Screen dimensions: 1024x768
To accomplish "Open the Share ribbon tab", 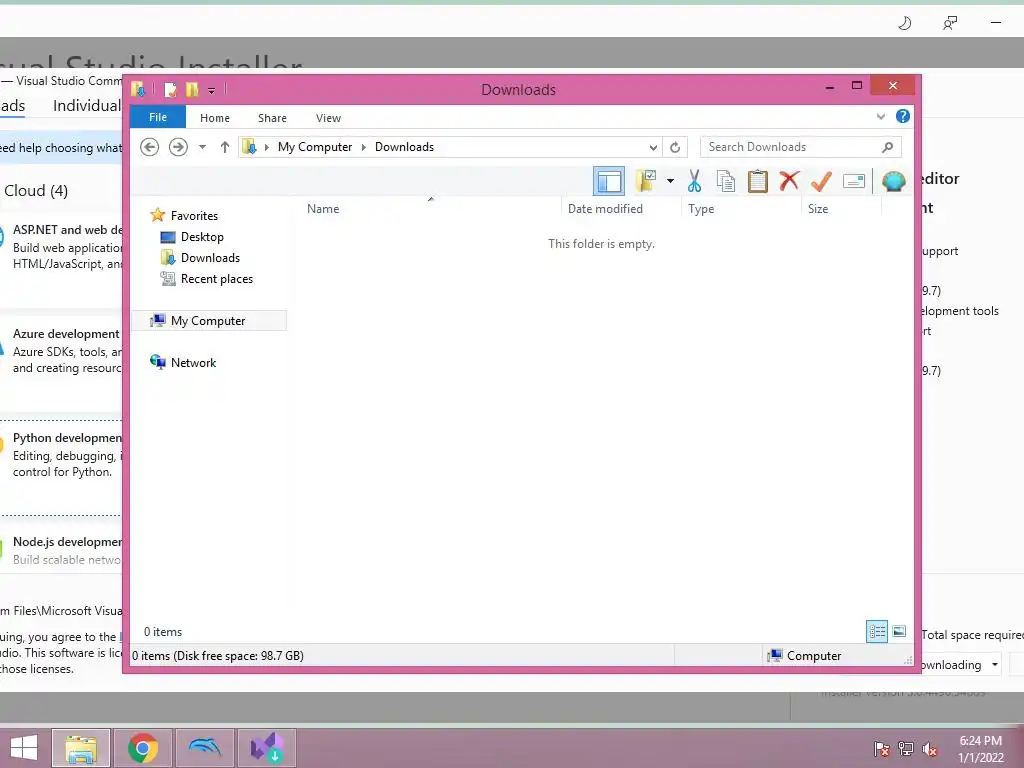I will (272, 118).
